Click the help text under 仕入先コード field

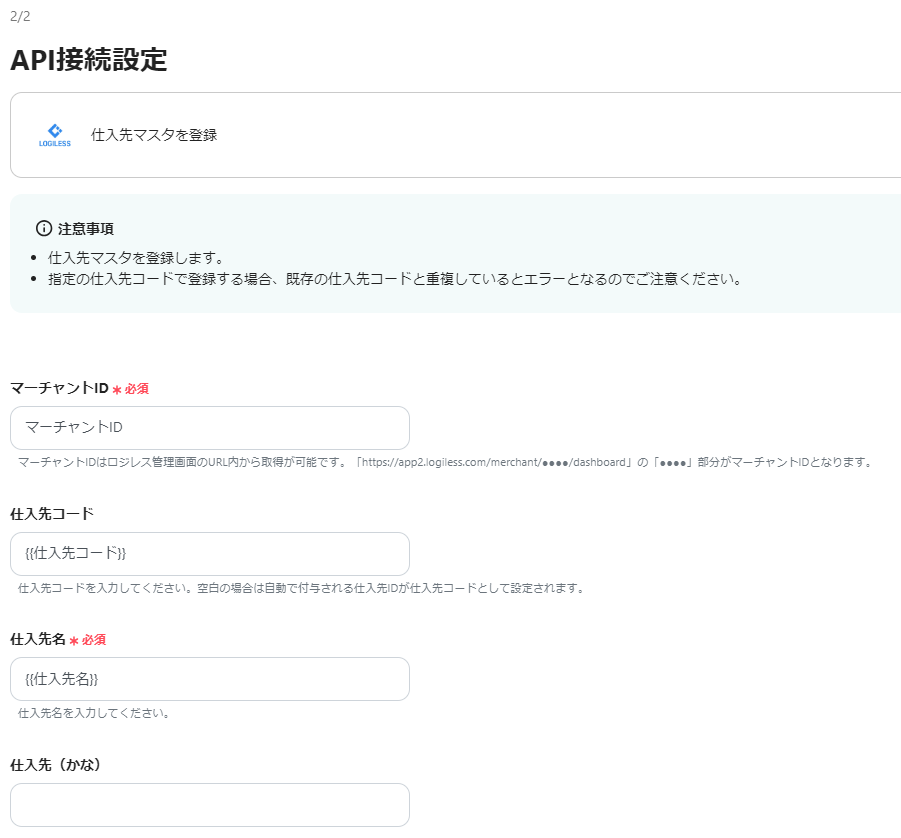300,588
